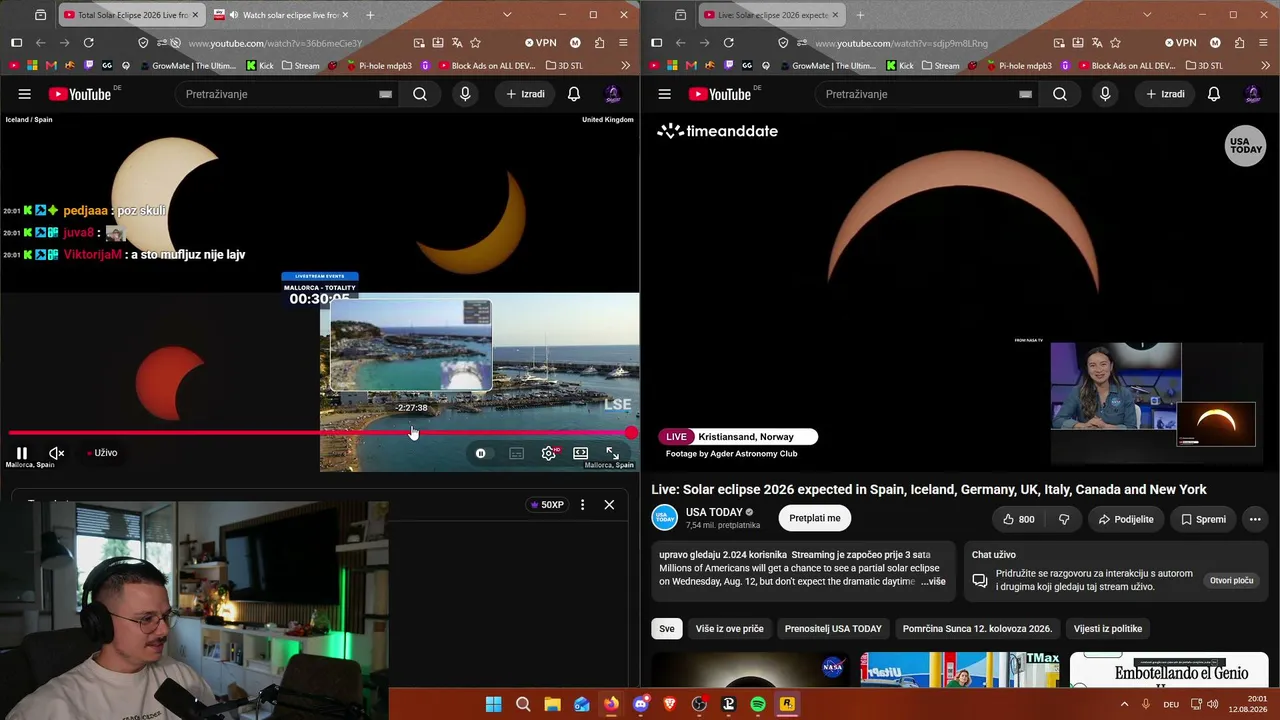Close the 50XP chat panel
This screenshot has width=1280, height=720.
609,505
